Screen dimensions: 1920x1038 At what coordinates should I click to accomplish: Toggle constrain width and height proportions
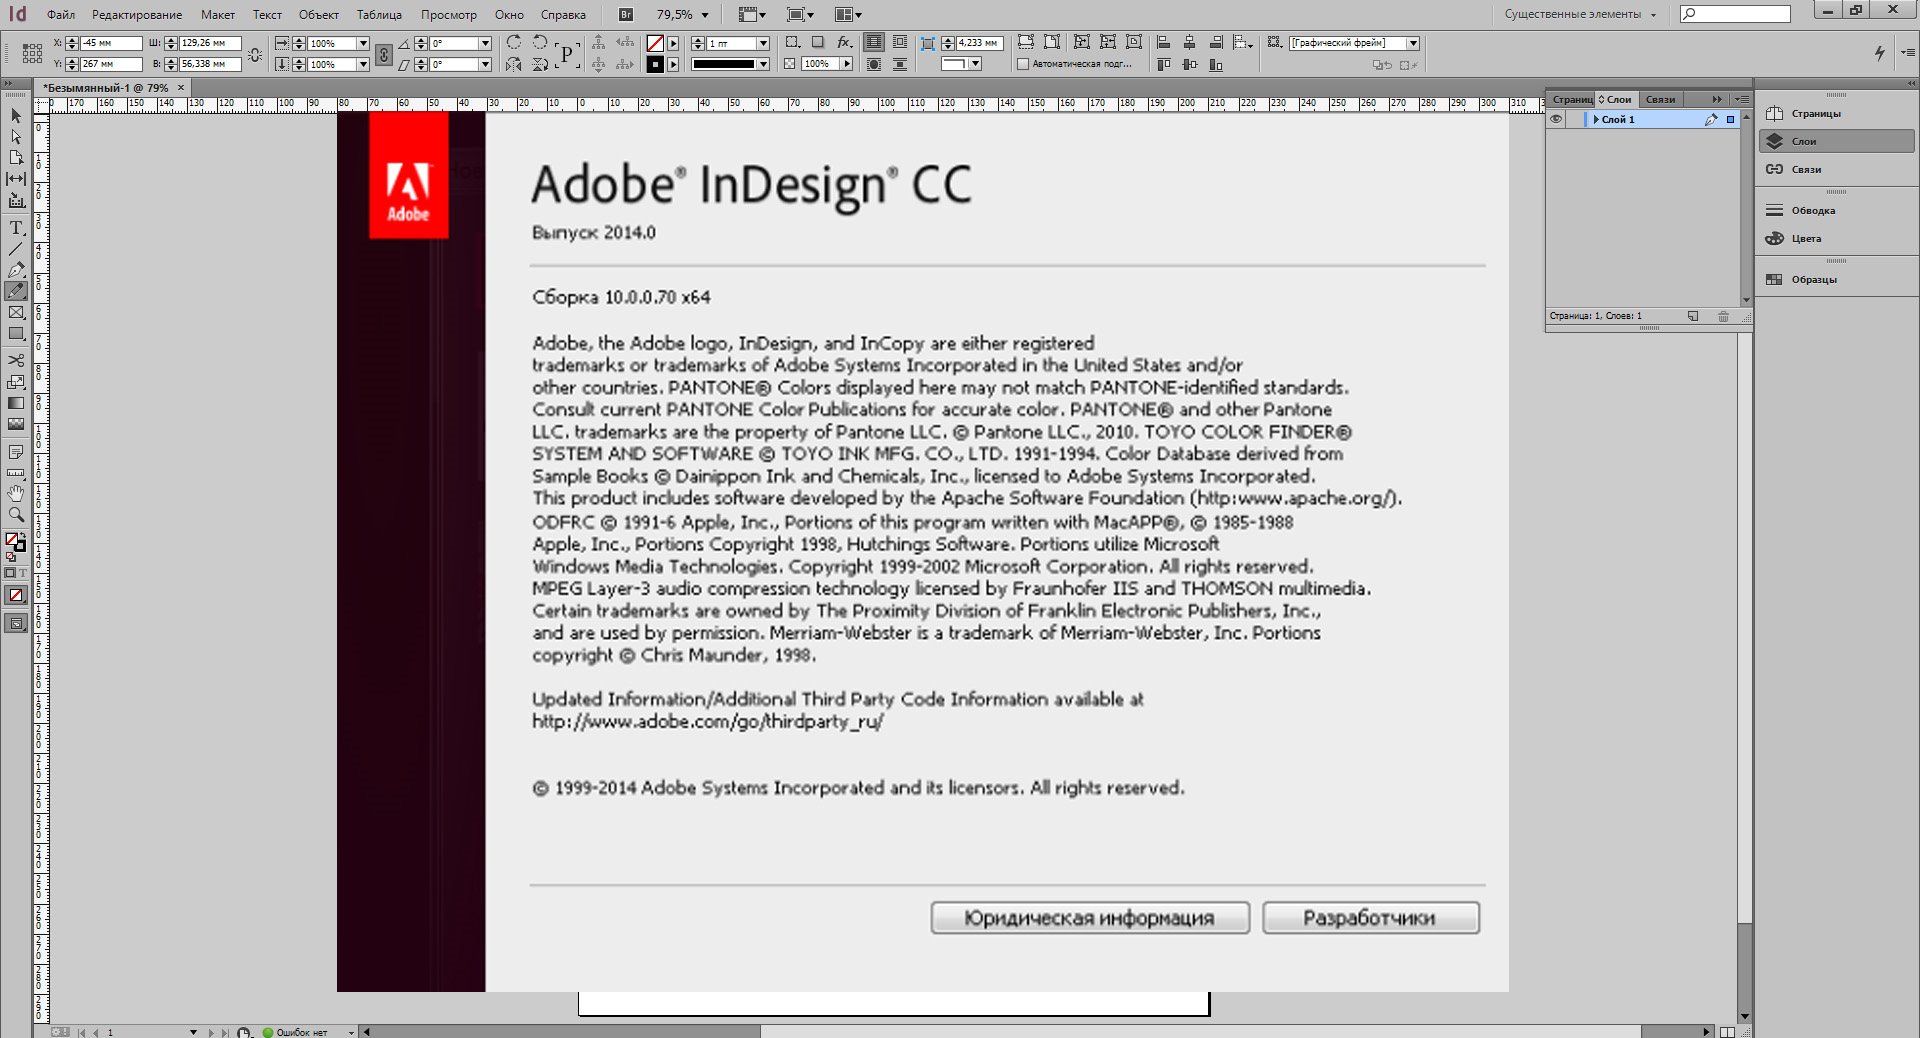coord(255,54)
